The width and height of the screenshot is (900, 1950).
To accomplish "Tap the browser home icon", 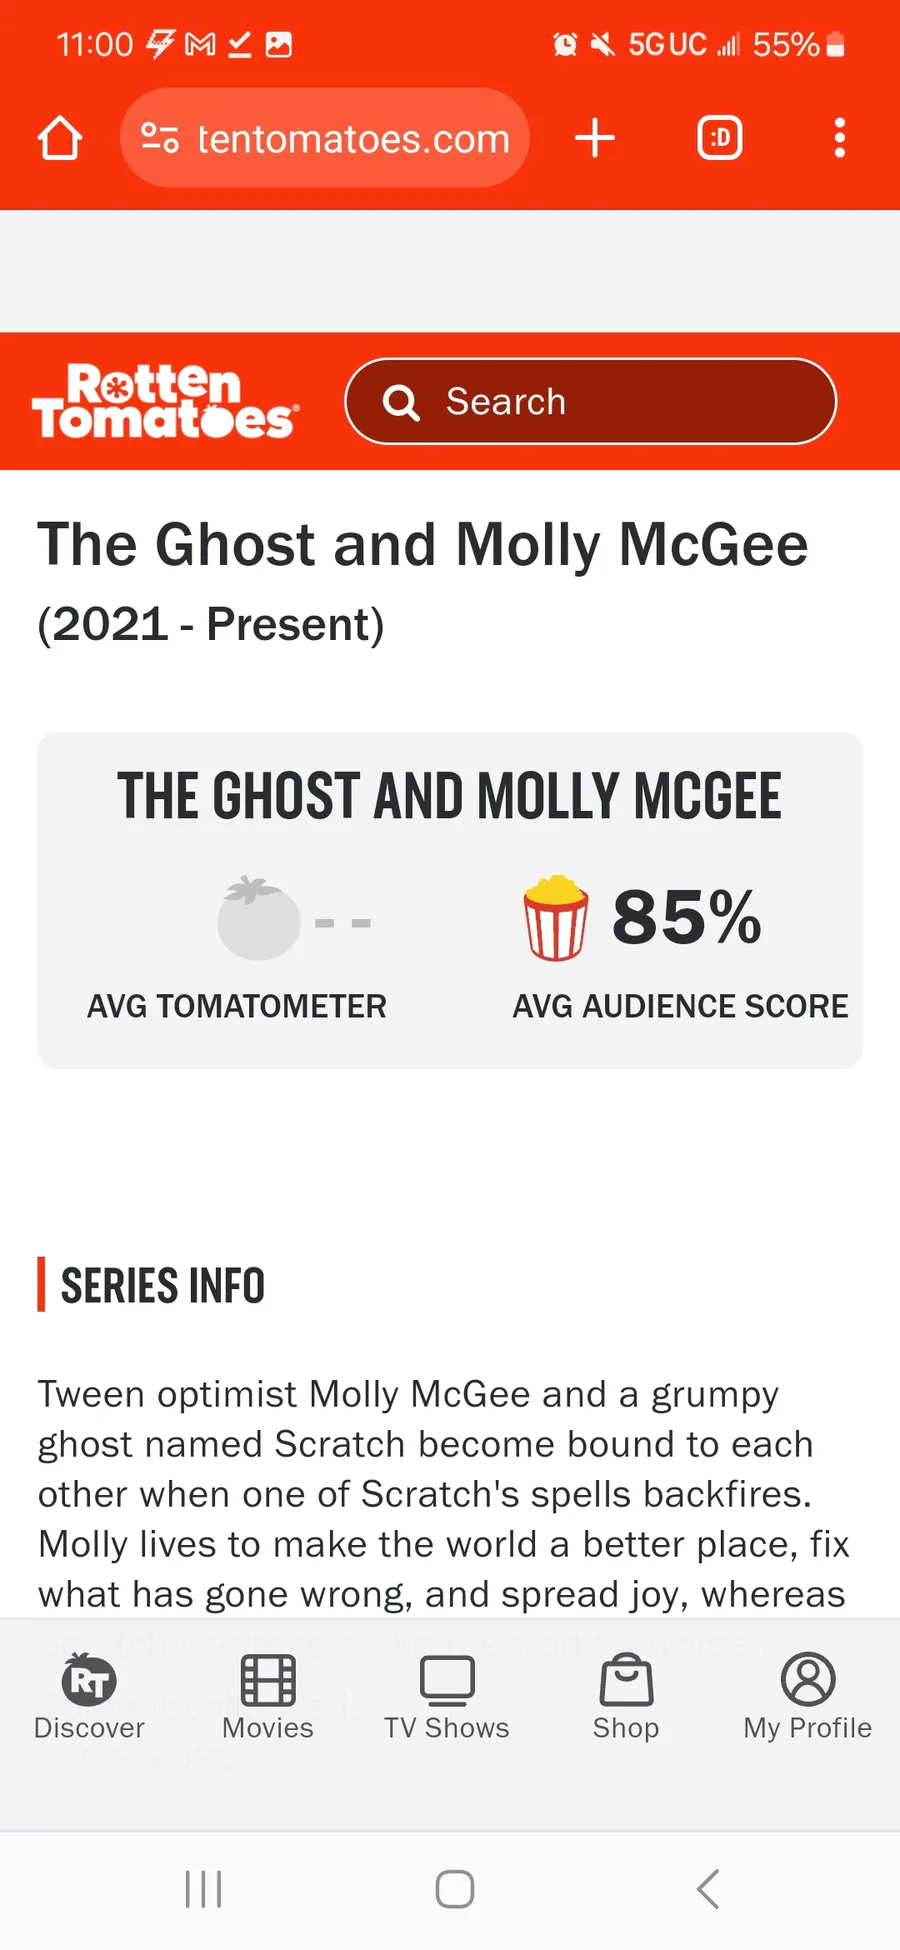I will [60, 138].
